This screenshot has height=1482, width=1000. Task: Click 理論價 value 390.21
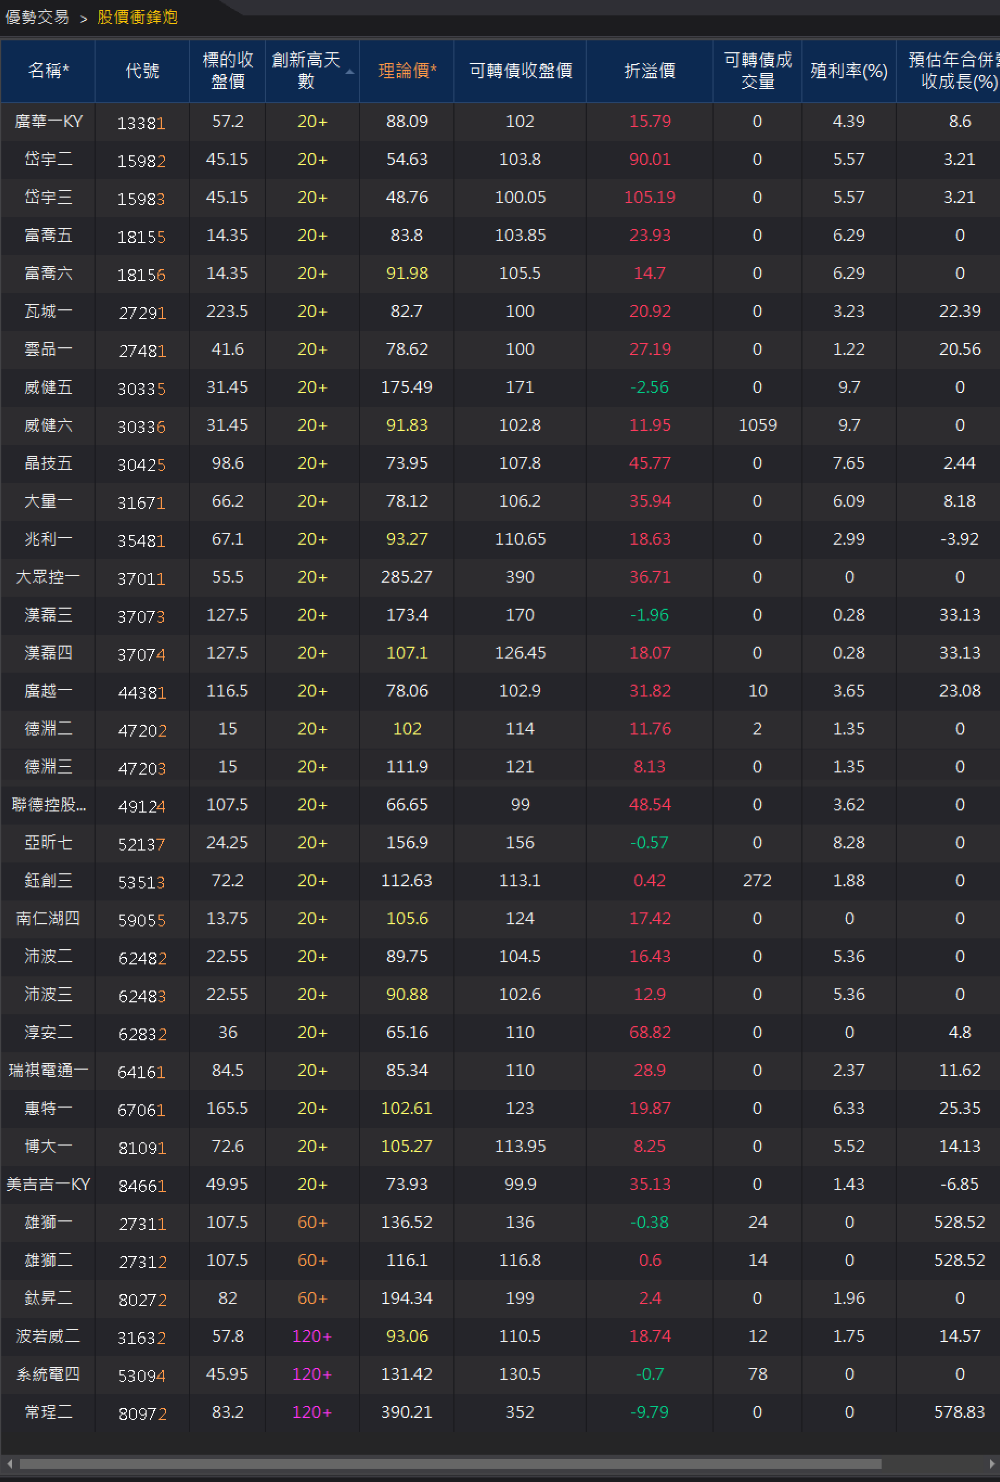pyautogui.click(x=407, y=1412)
